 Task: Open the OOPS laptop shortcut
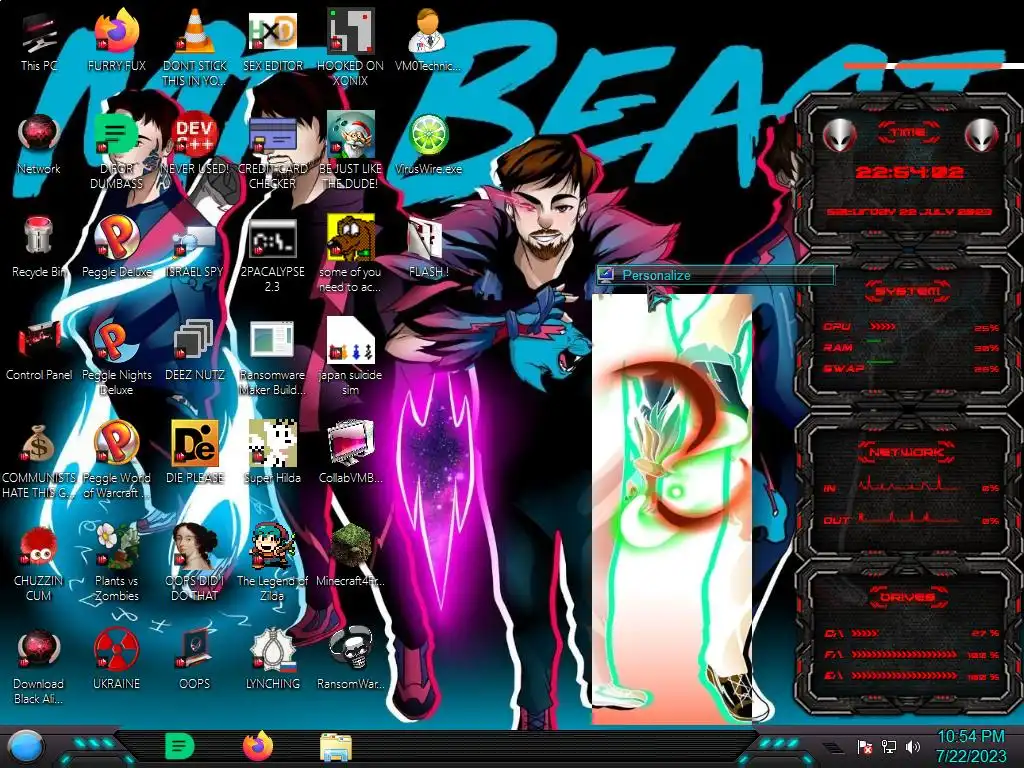(x=195, y=660)
